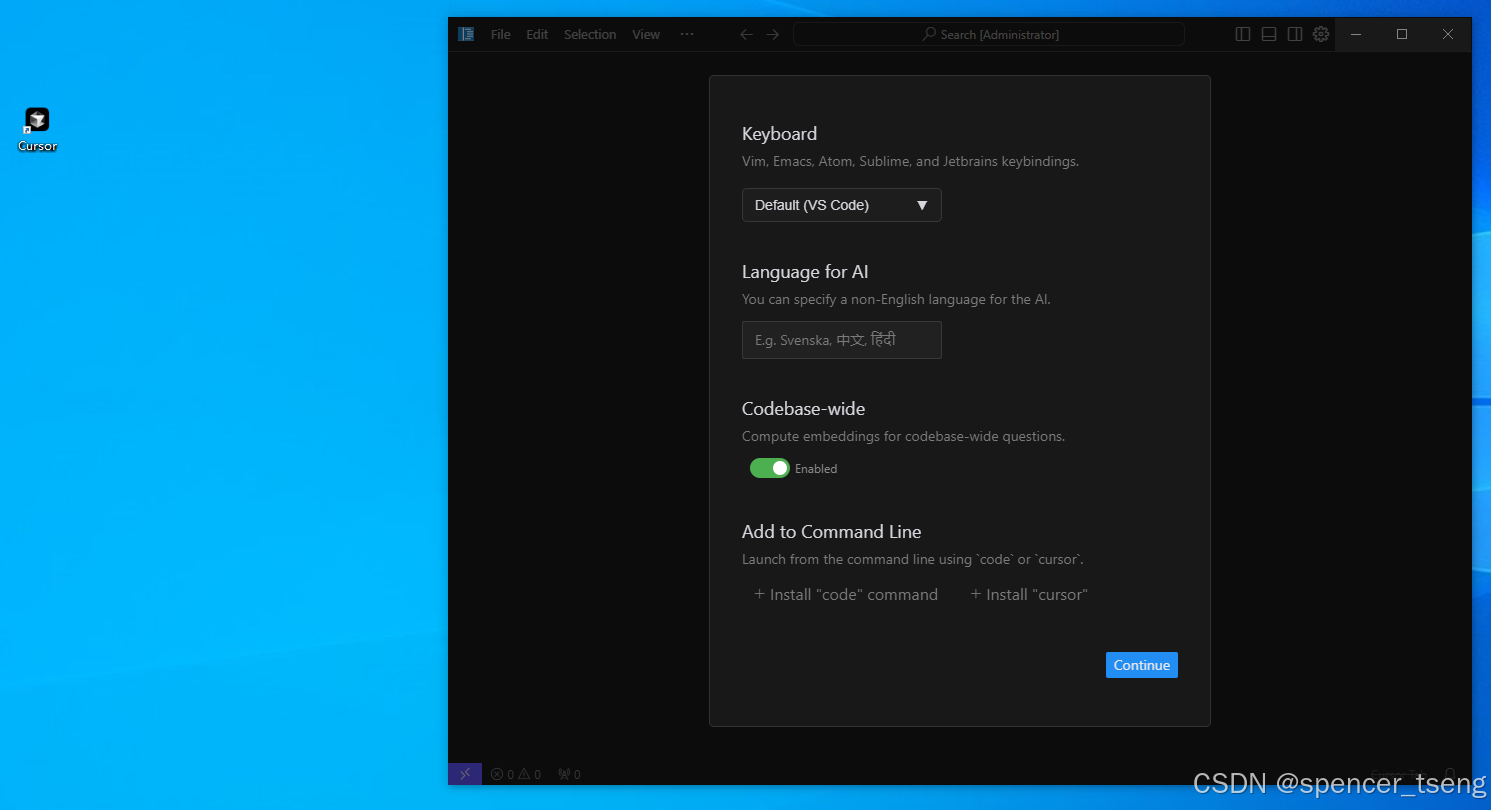The image size is (1491, 810).
Task: Toggle the primary side bar layout icon
Action: pos(1243,34)
